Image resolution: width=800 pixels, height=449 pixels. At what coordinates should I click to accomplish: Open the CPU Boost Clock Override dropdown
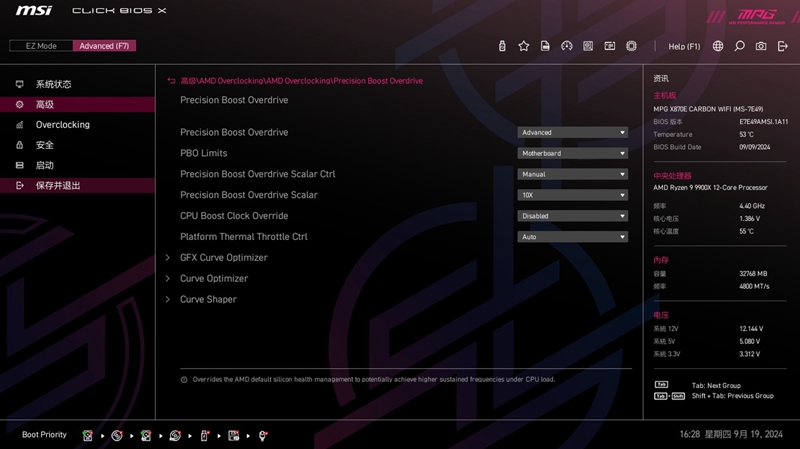pos(572,216)
